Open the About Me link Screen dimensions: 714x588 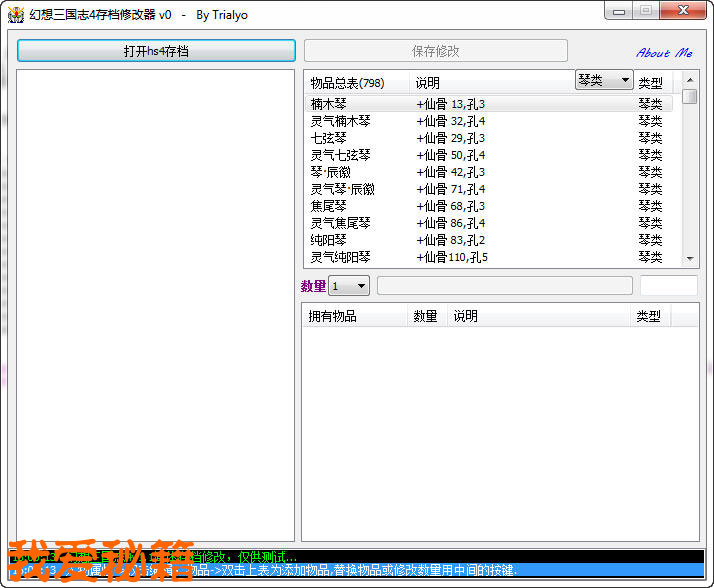664,53
